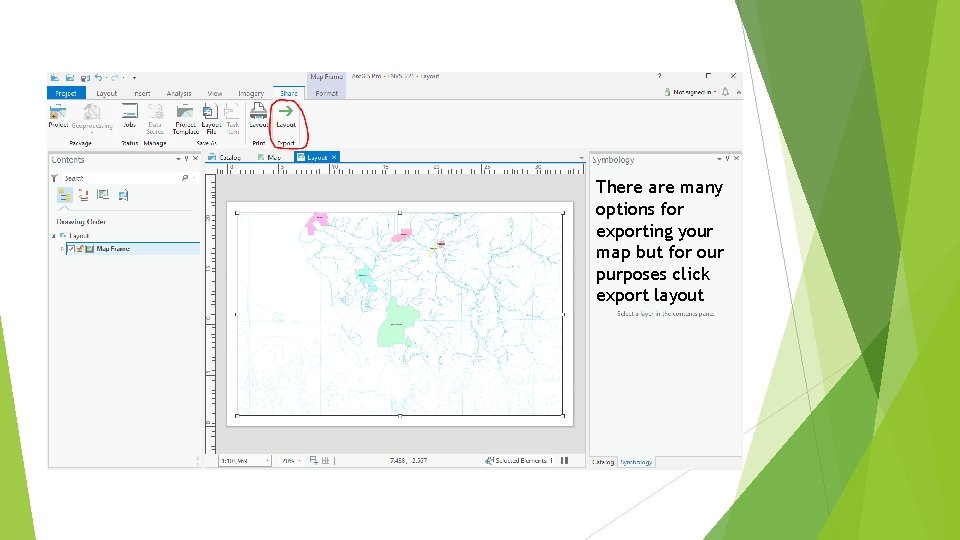Toggle snapping icon in layout status bar
The image size is (960, 540).
[314, 460]
